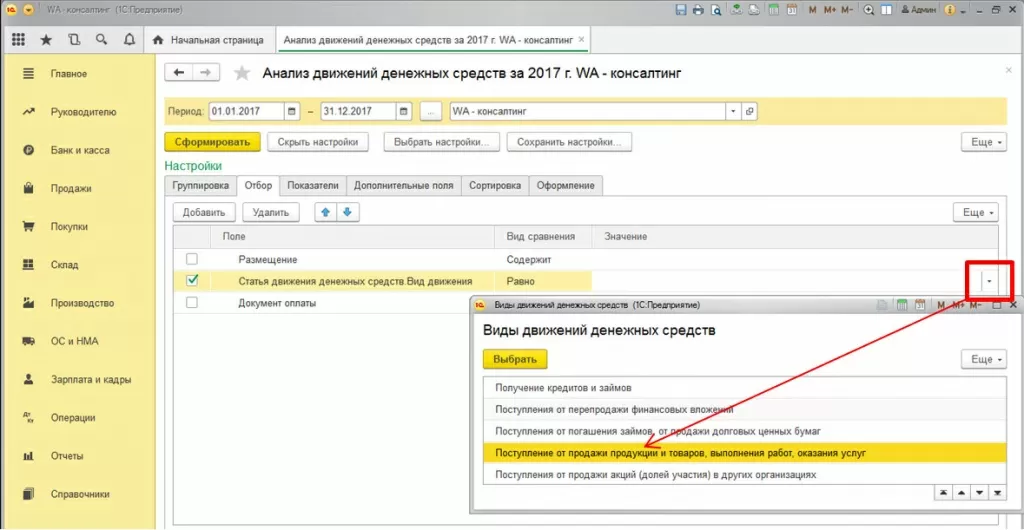This screenshot has width=1024, height=530.
Task: Add report to favorites via grey star
Action: click(x=242, y=73)
